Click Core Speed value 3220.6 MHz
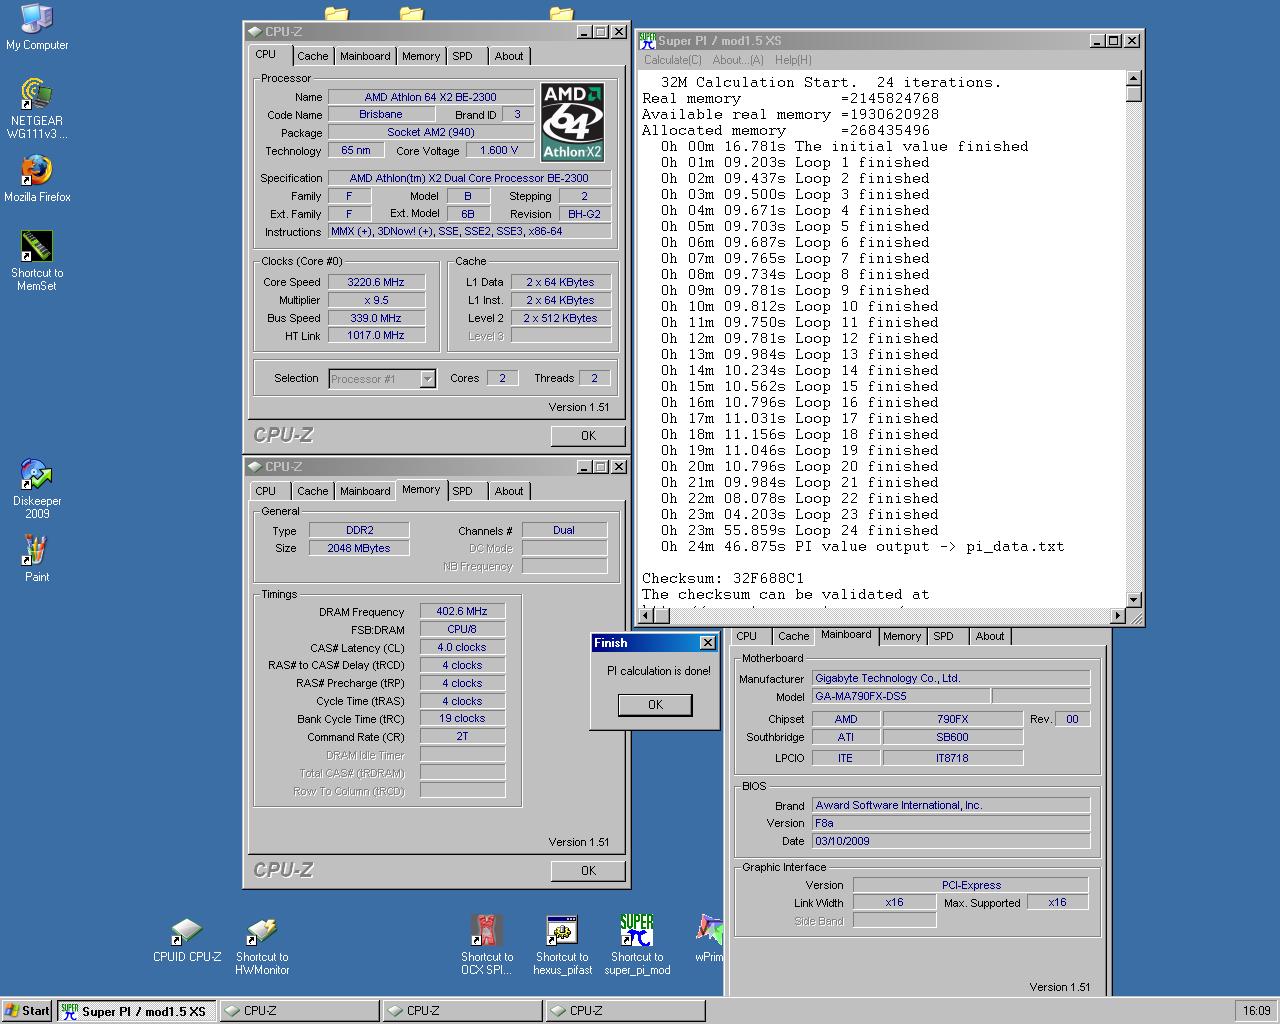Screen dimensions: 1280x1024 coord(376,282)
